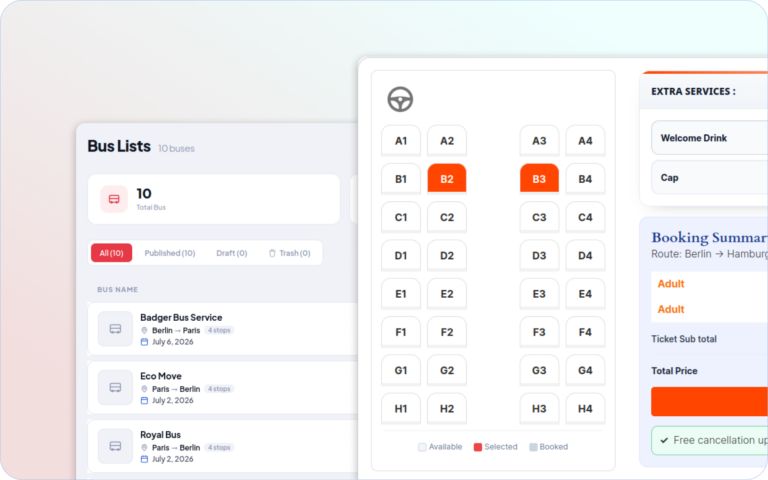The height and width of the screenshot is (480, 768).
Task: Pick seat D1
Action: [x=401, y=255]
